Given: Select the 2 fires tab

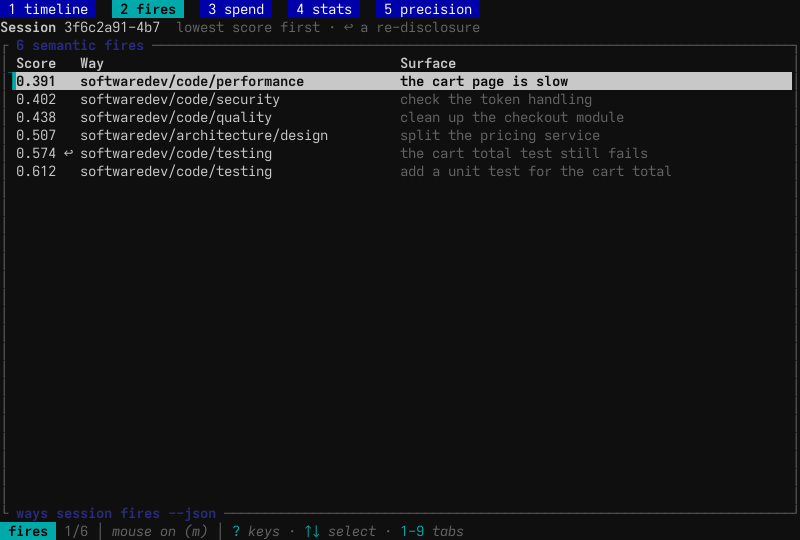Looking at the screenshot, I should click(x=148, y=9).
